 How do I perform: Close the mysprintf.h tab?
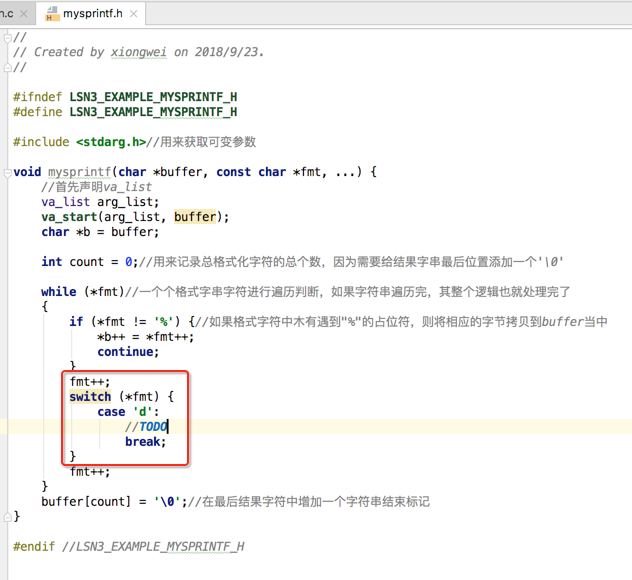tap(134, 14)
